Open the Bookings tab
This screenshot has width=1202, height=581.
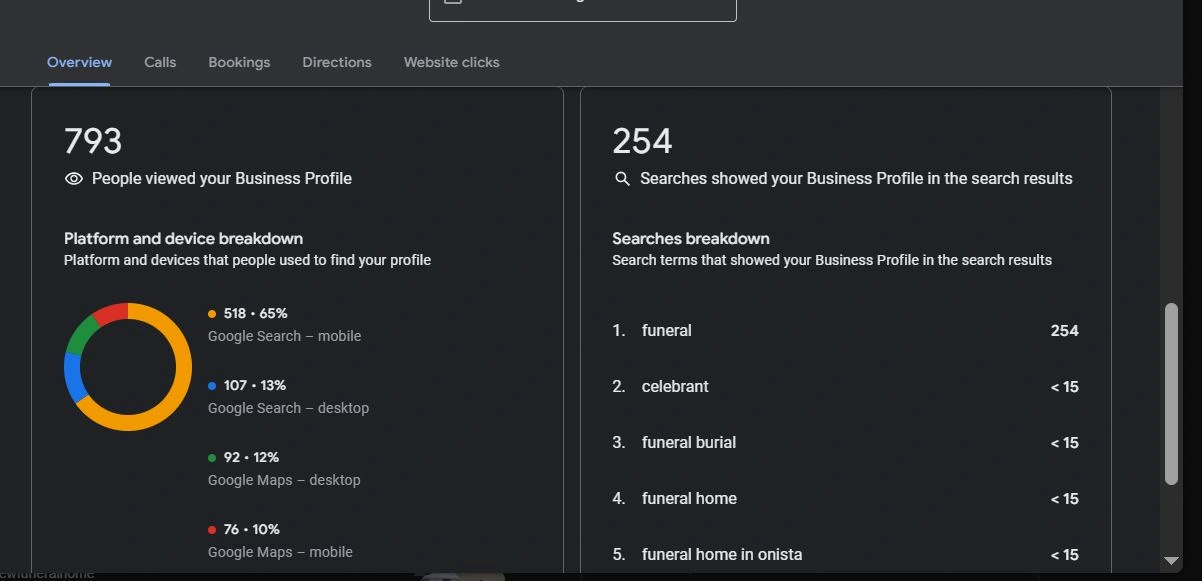(x=239, y=62)
